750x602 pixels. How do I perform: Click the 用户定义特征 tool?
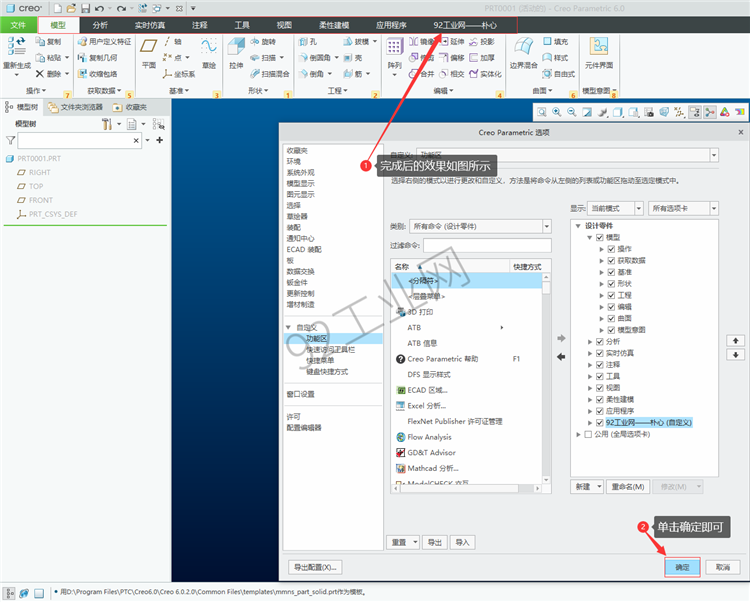click(104, 42)
